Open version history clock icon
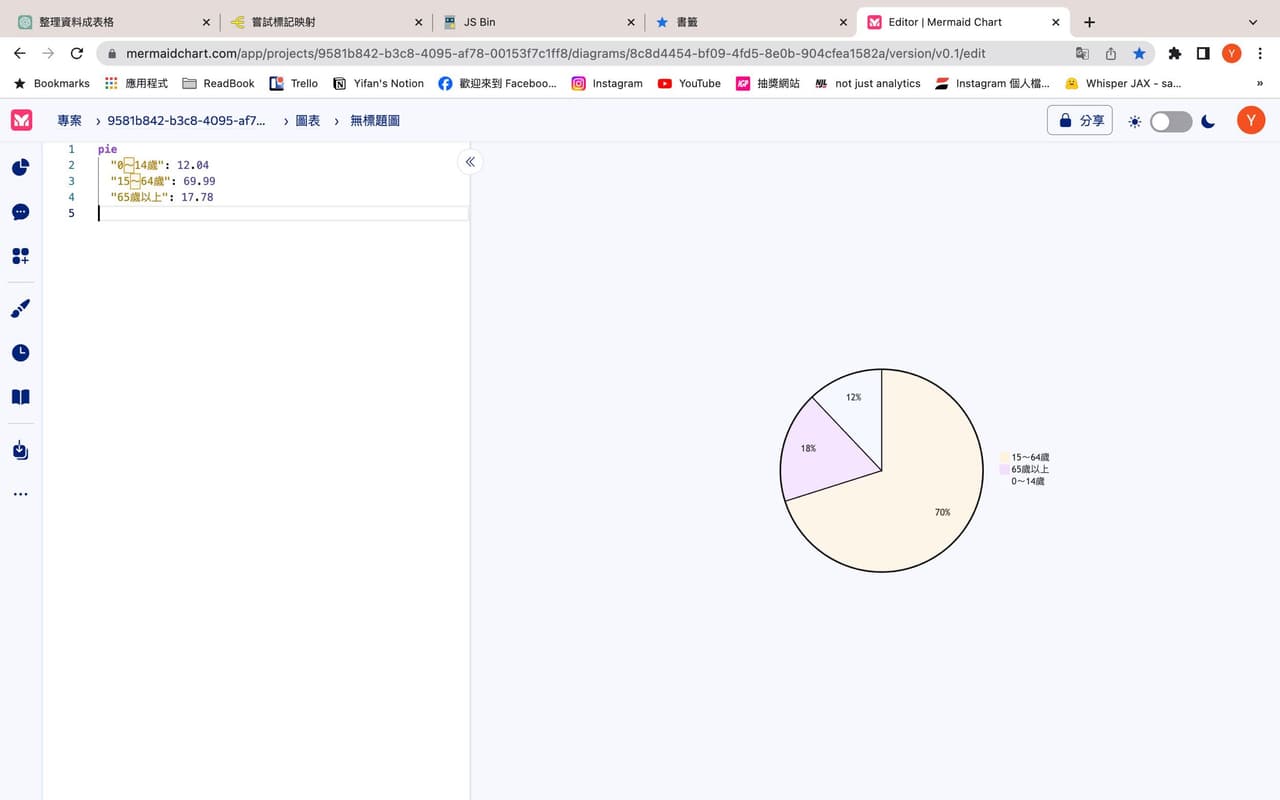1280x800 pixels. click(20, 353)
